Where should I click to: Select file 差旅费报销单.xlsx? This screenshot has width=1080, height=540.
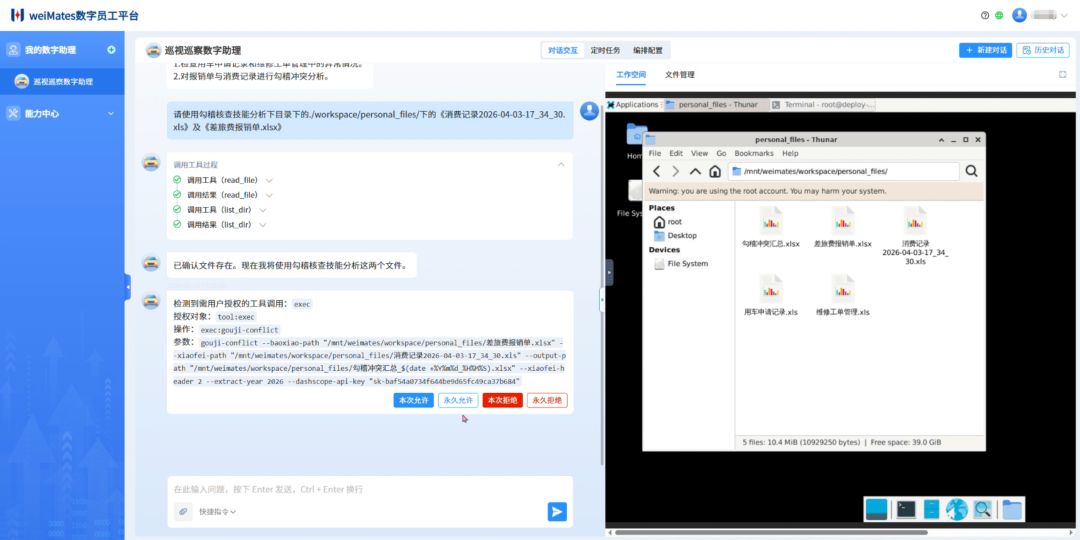pyautogui.click(x=842, y=228)
